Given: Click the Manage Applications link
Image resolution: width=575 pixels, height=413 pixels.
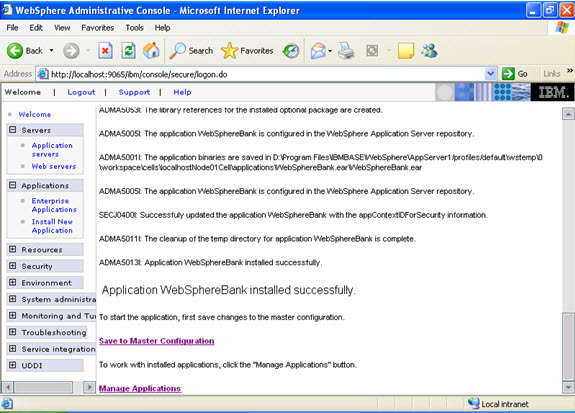Looking at the screenshot, I should coord(140,388).
